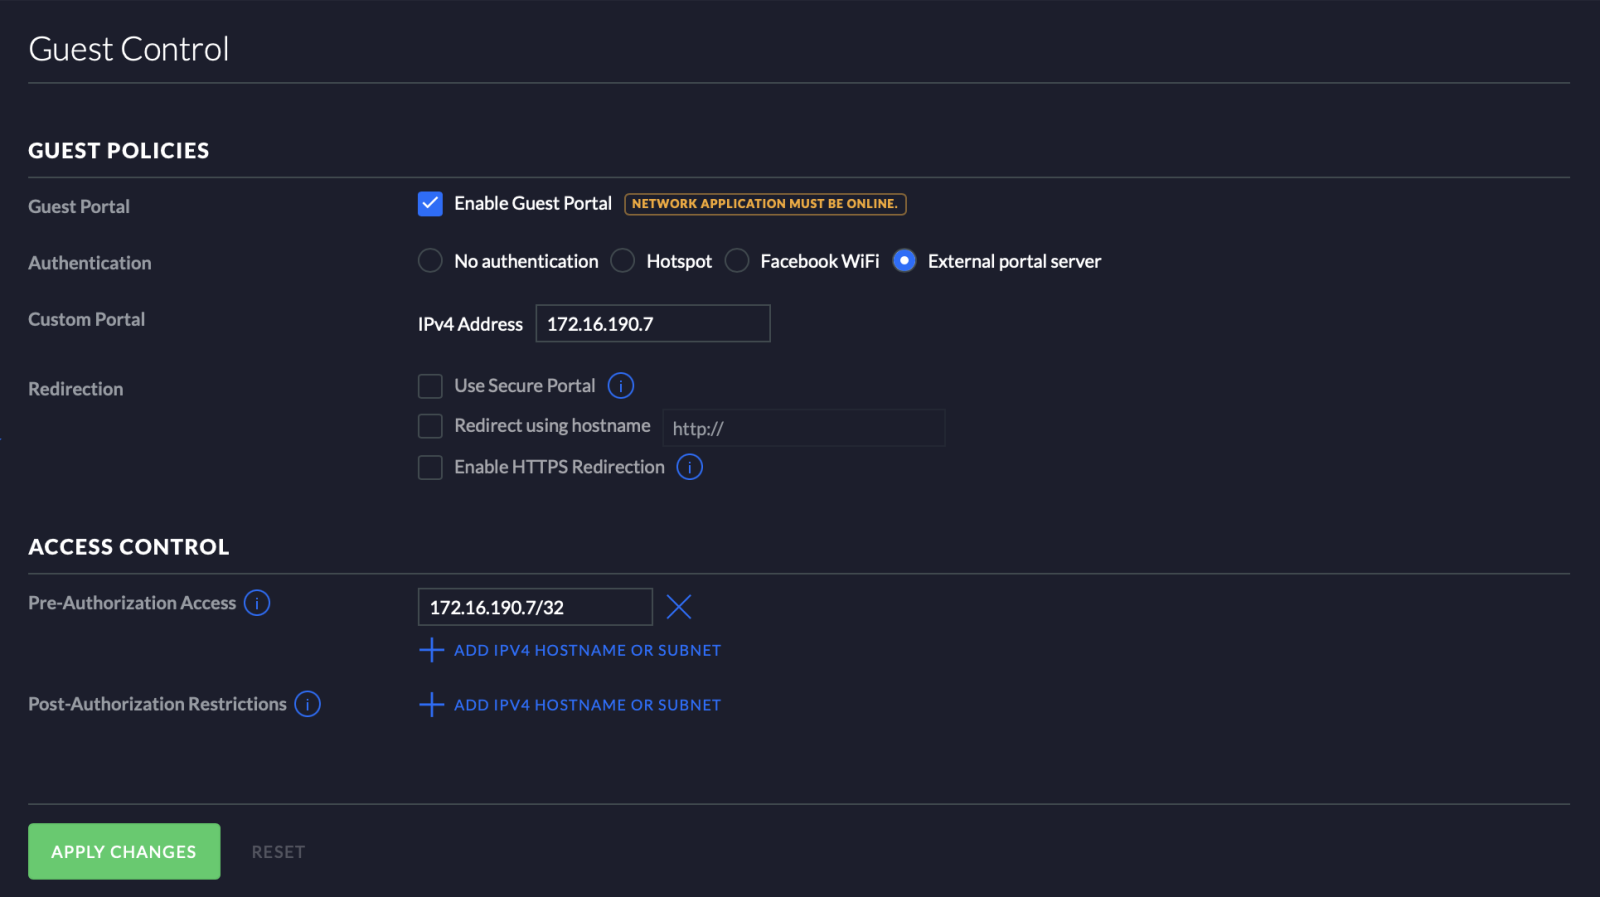Choose Hotspot authentication radio button

[623, 261]
